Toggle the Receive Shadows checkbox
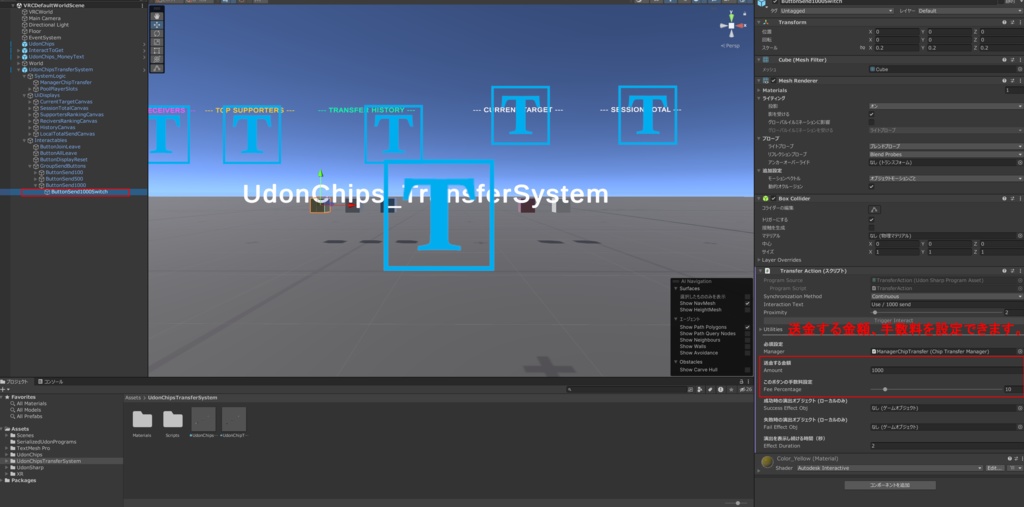The image size is (1024, 507). [x=871, y=114]
